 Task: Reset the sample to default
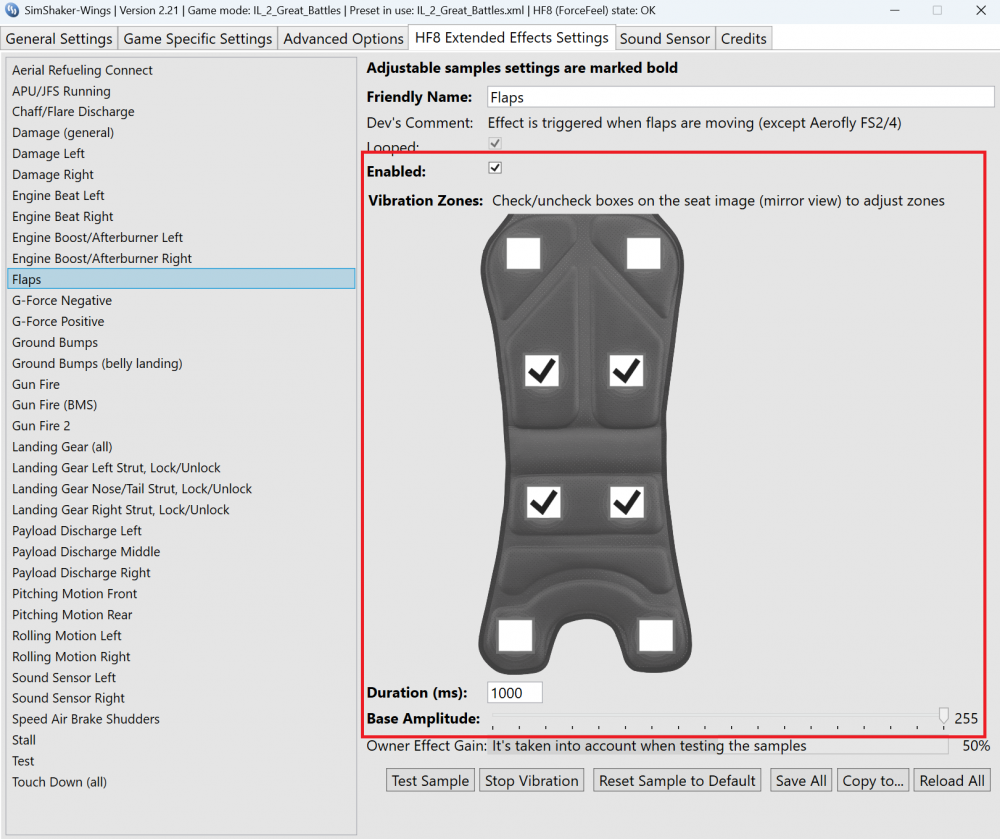[677, 780]
